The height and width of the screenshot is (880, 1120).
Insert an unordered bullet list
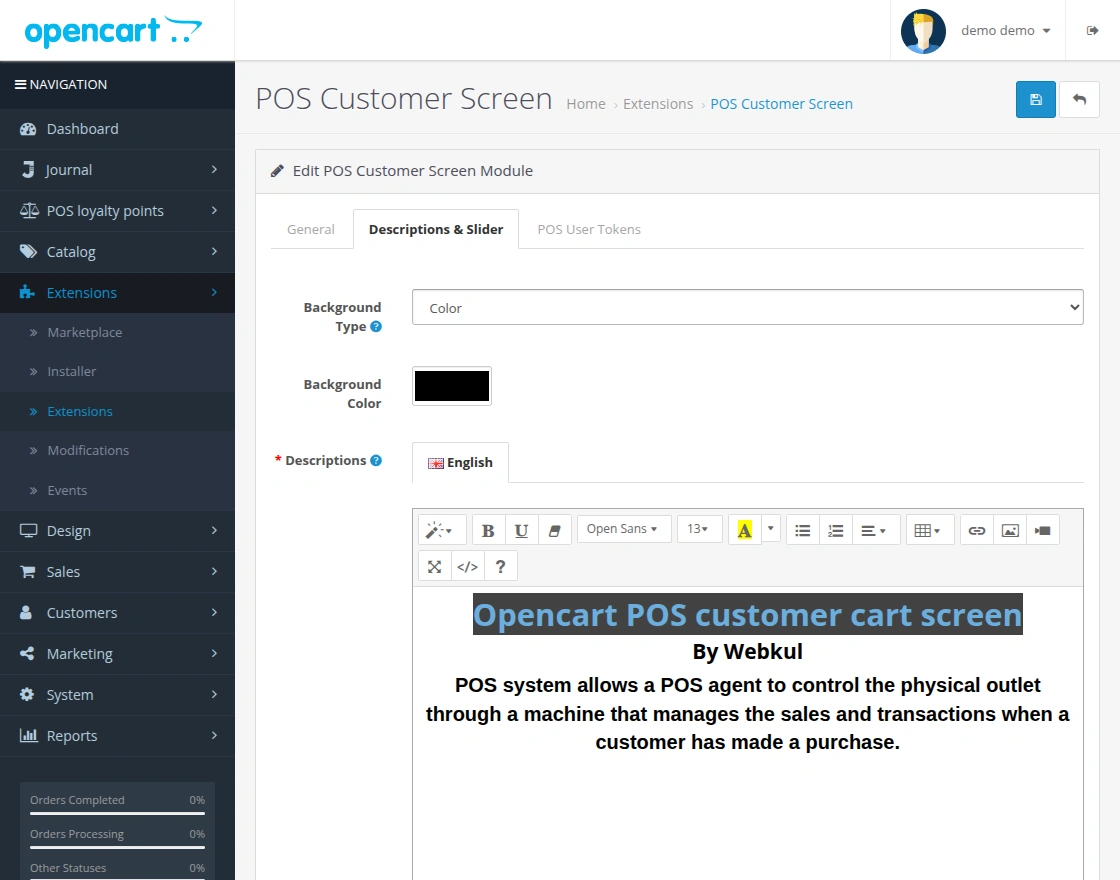[803, 530]
